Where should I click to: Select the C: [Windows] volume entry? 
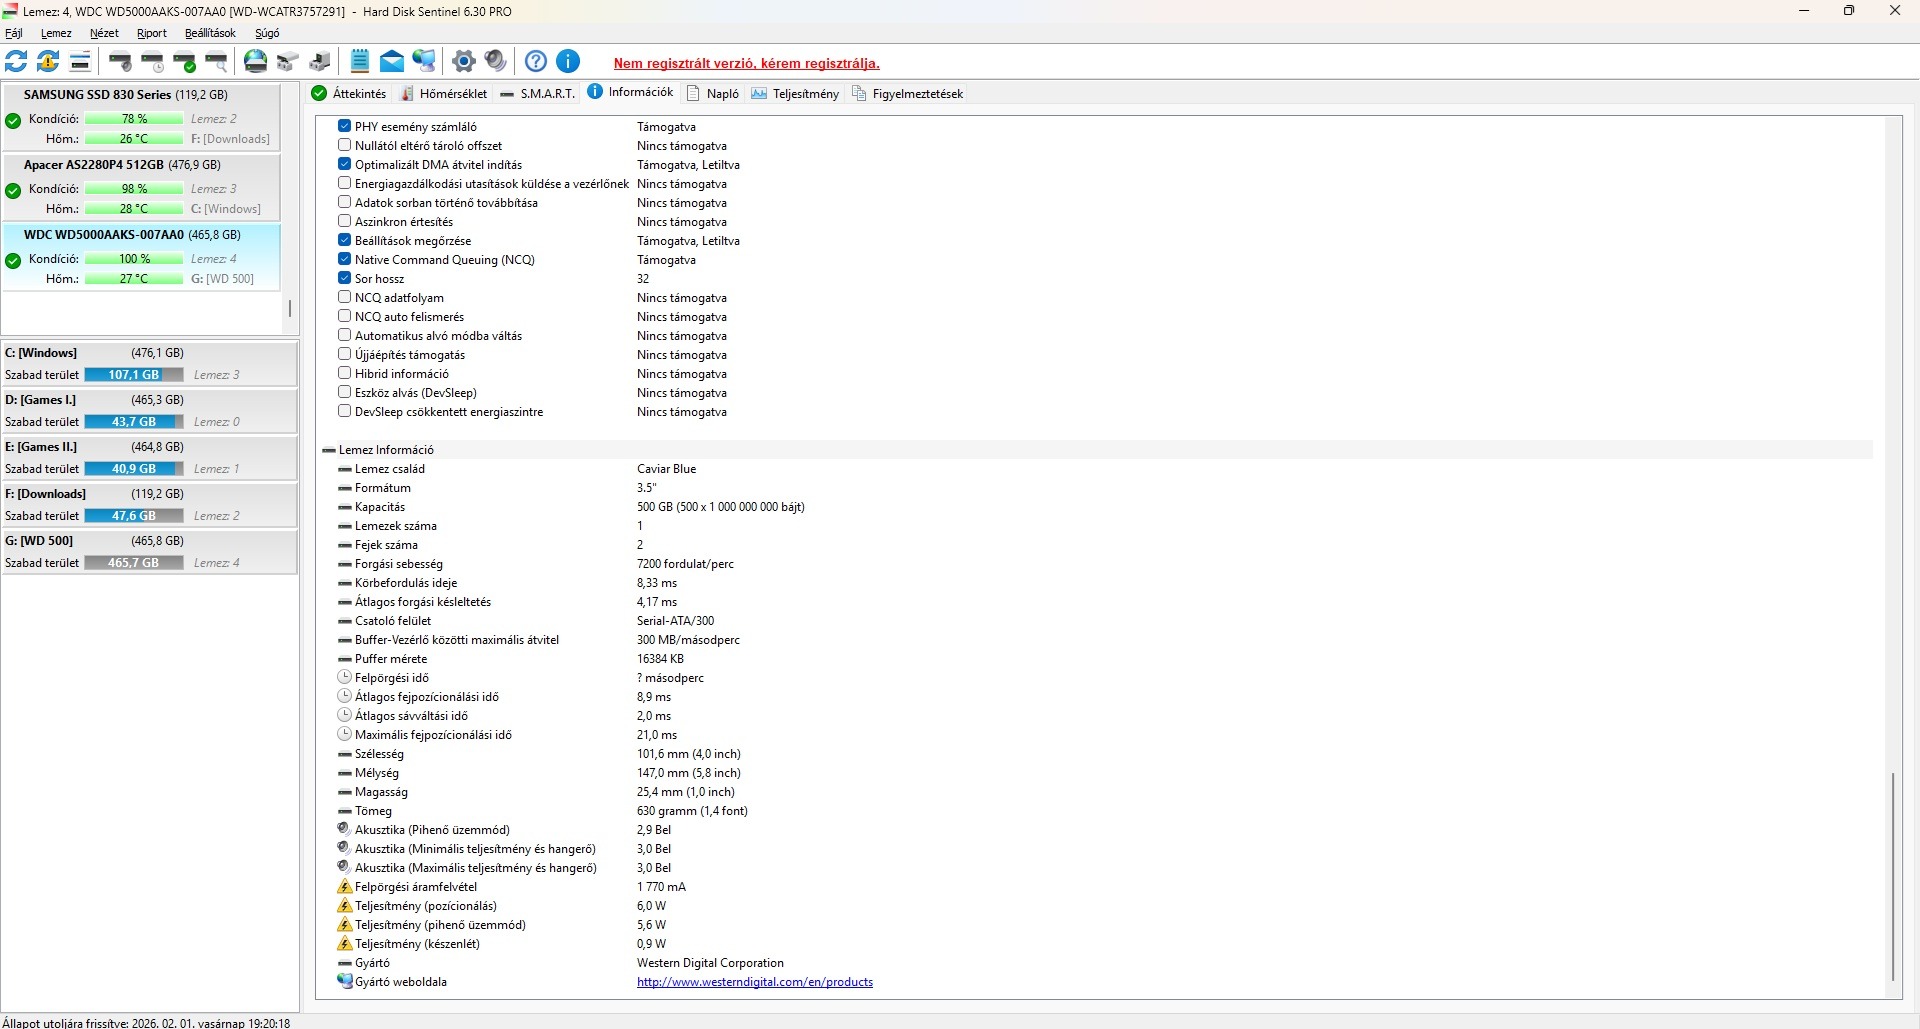tap(149, 364)
